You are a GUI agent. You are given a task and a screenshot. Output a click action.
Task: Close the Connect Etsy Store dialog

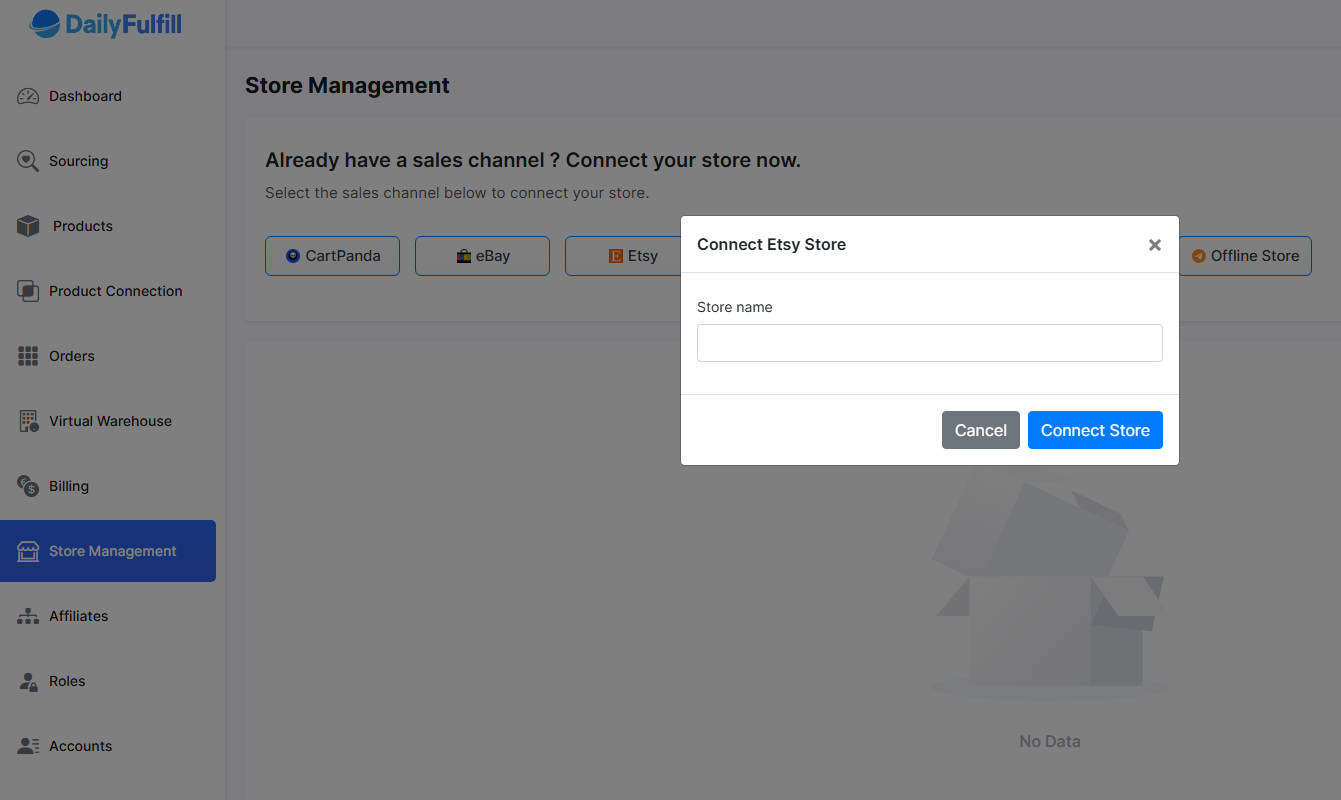(1154, 245)
